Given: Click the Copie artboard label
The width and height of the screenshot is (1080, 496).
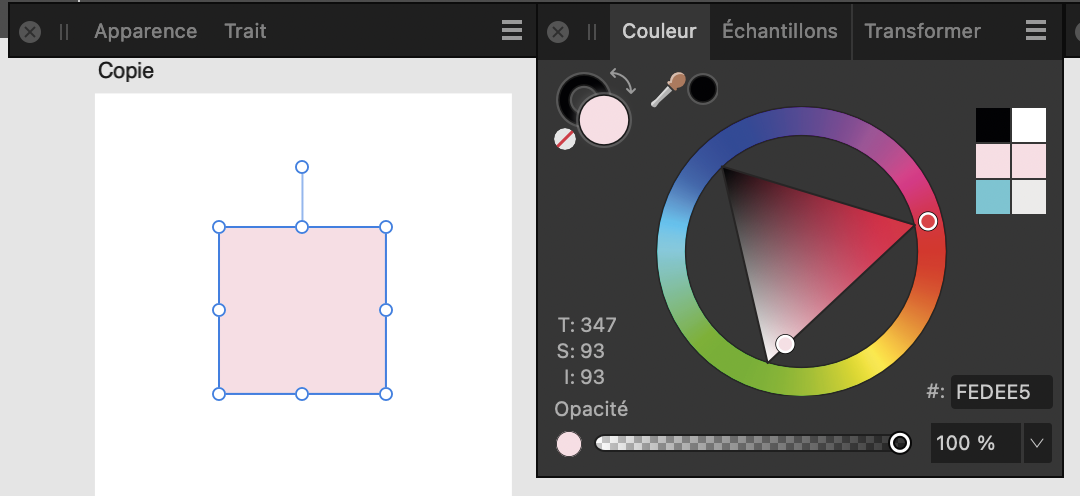Looking at the screenshot, I should [126, 71].
